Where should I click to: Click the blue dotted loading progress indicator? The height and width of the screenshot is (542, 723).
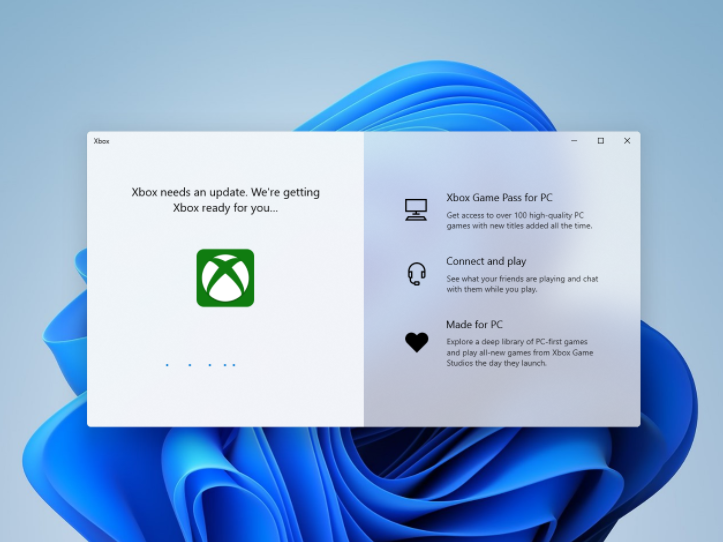tap(201, 365)
